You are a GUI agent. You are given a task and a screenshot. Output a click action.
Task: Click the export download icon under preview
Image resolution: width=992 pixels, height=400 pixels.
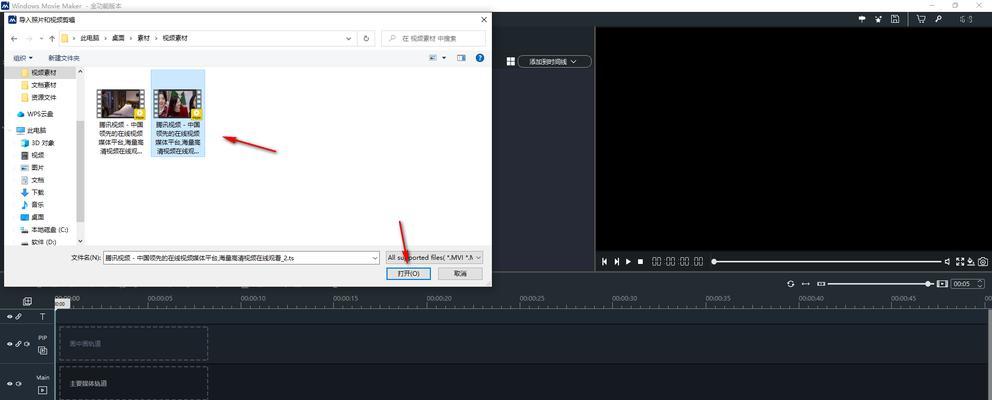pyautogui.click(x=970, y=261)
